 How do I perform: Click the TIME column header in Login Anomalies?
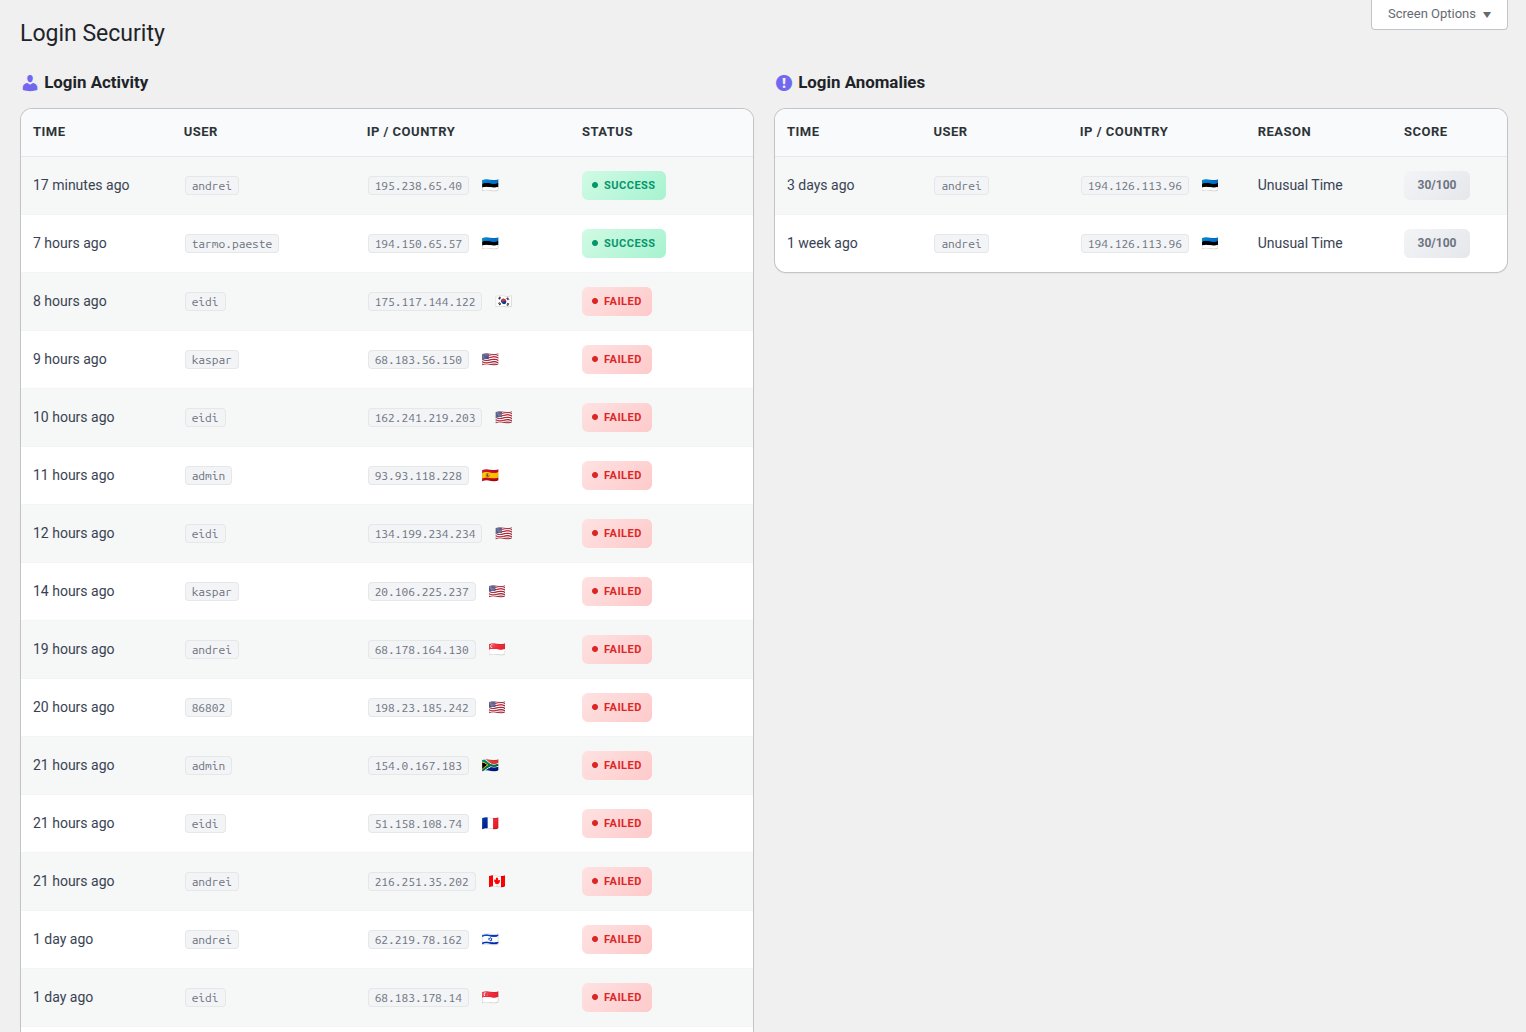(804, 131)
